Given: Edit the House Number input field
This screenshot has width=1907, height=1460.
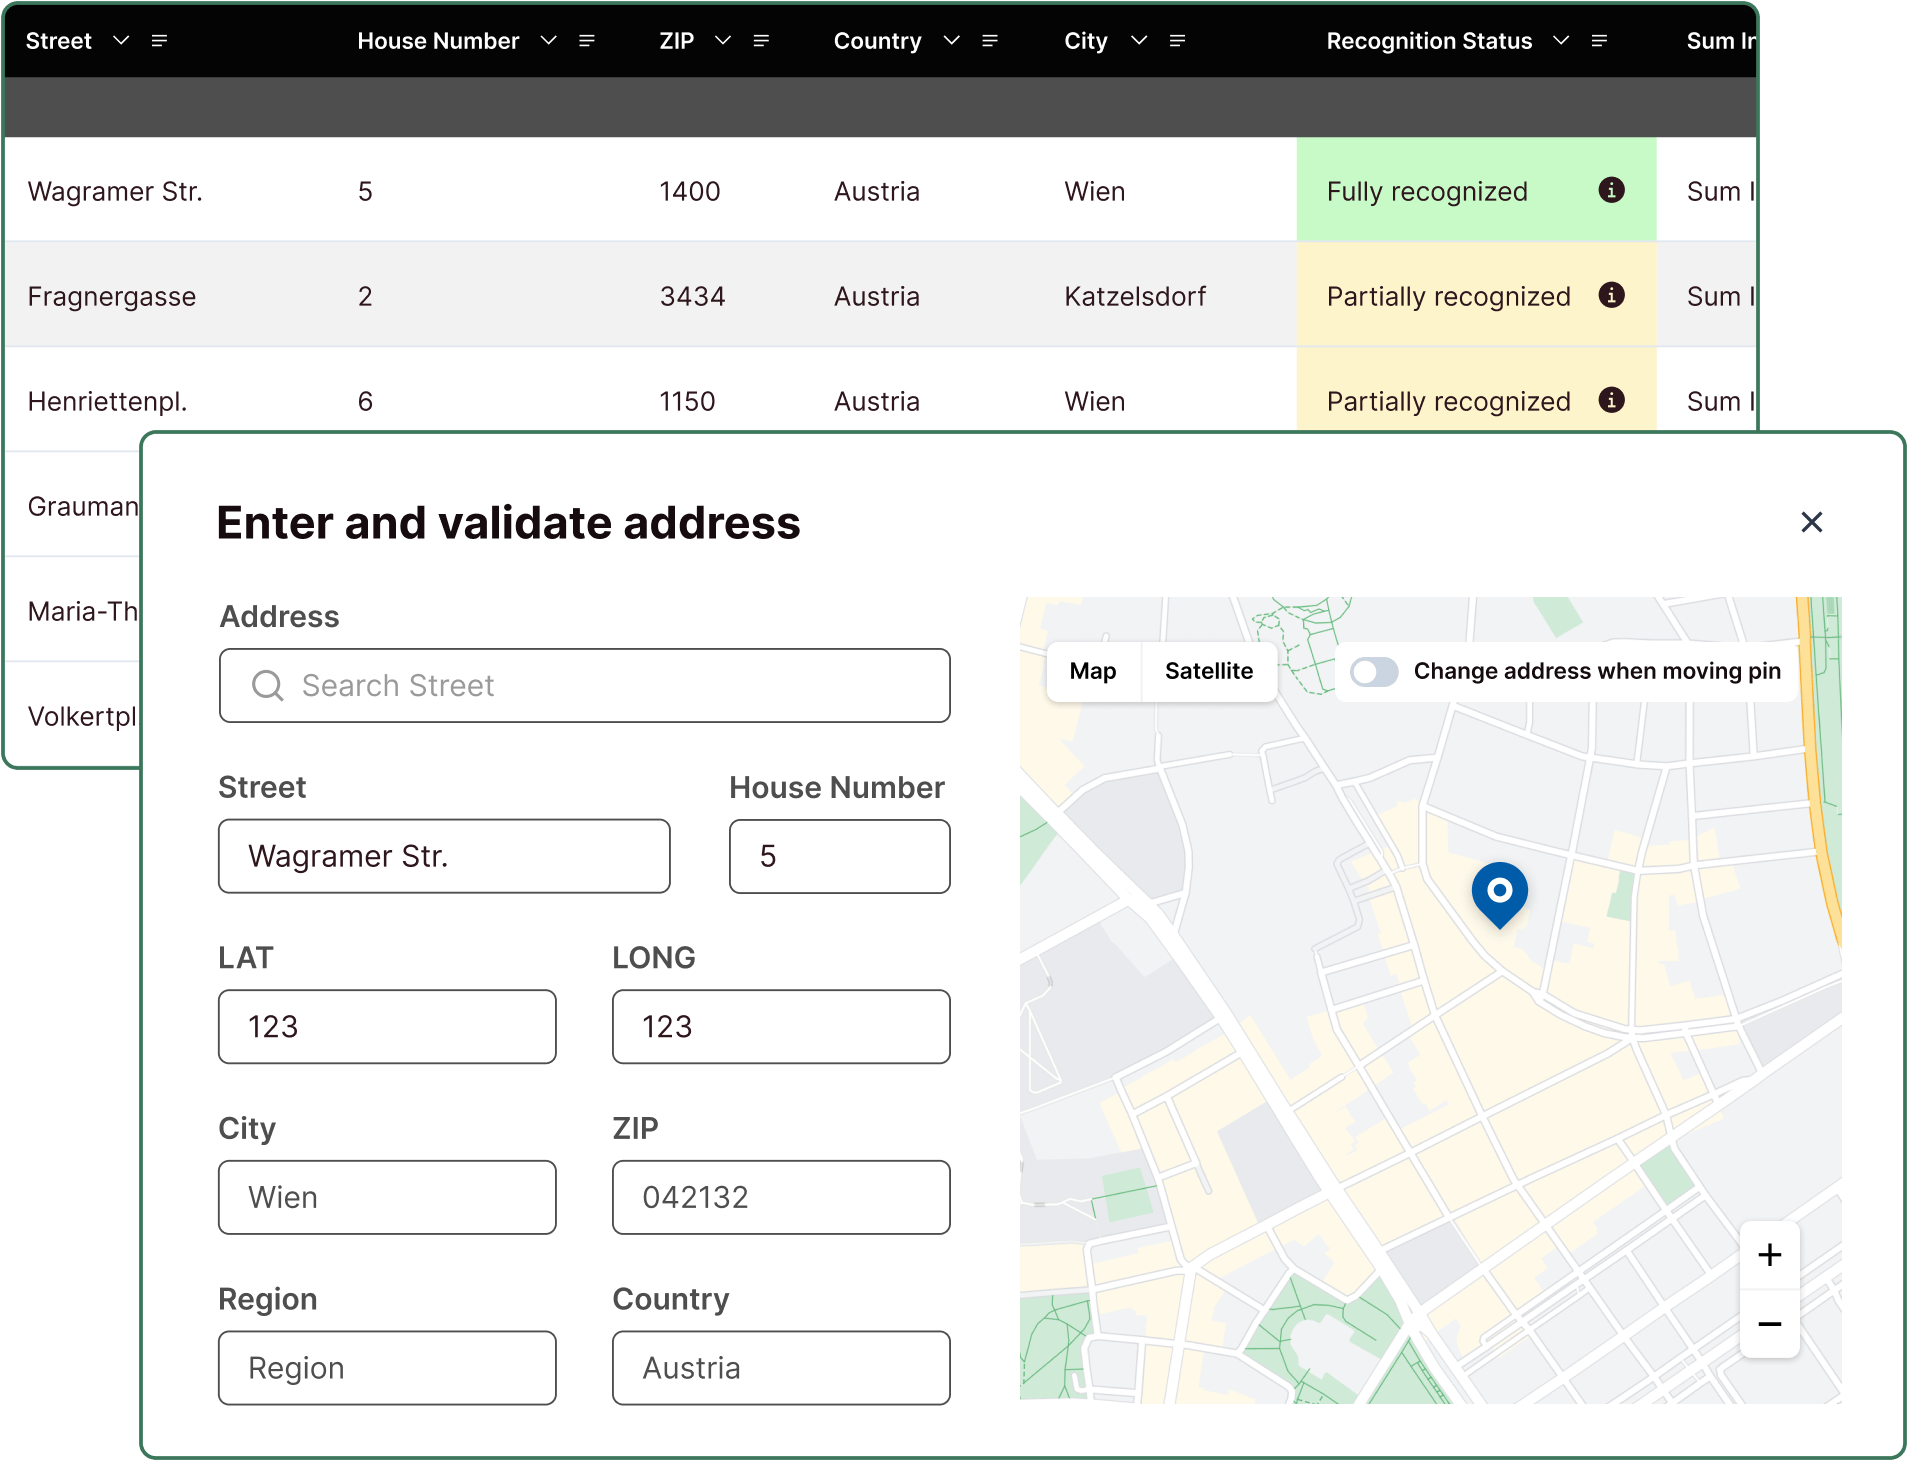Looking at the screenshot, I should (839, 856).
